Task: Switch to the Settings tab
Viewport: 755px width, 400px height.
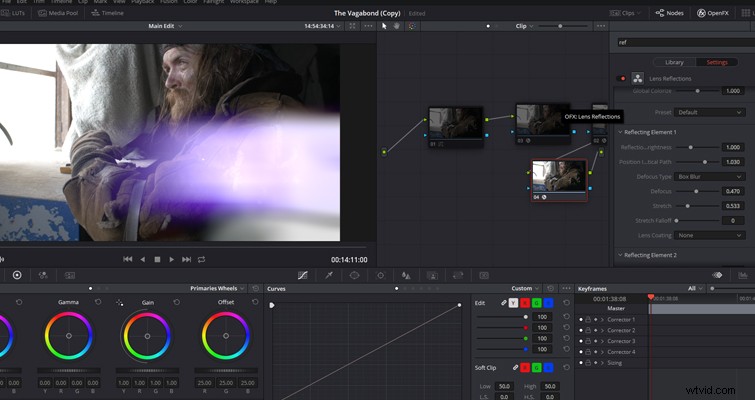Action: click(x=716, y=62)
